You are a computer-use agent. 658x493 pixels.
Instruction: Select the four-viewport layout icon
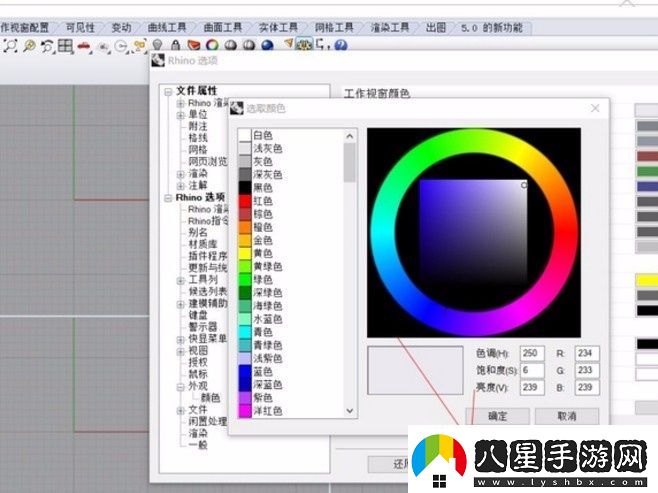[65, 45]
